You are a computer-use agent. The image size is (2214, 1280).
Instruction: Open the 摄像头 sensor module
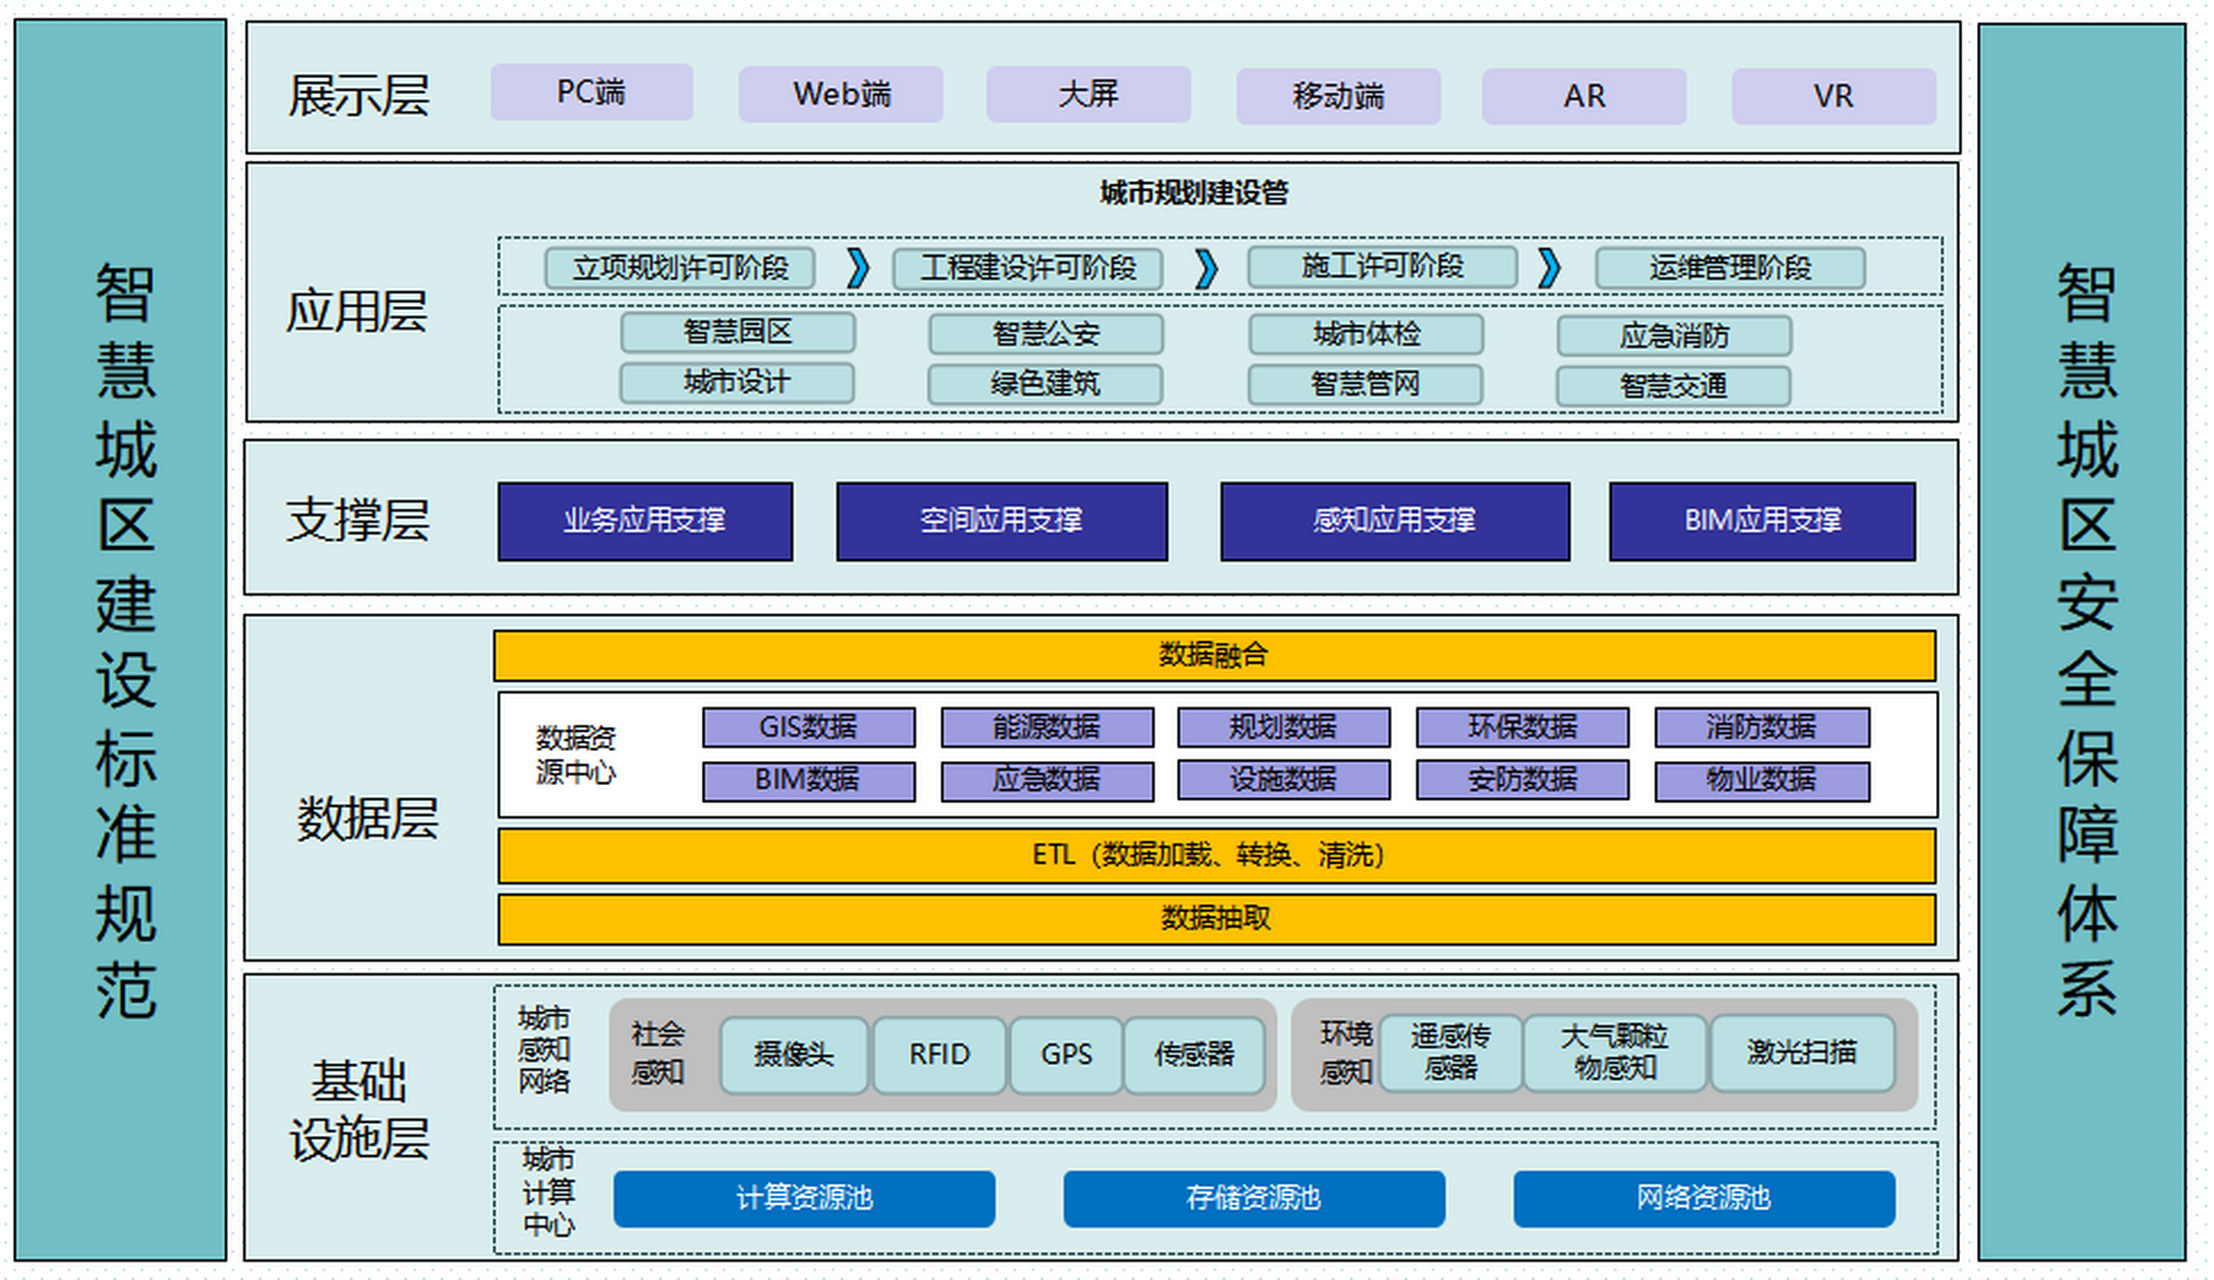click(x=794, y=1055)
